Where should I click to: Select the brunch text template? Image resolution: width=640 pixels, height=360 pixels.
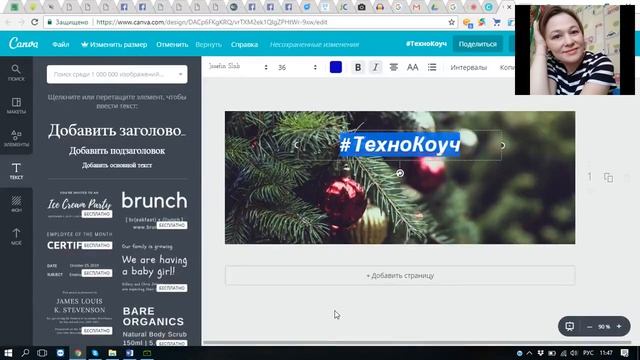(154, 210)
